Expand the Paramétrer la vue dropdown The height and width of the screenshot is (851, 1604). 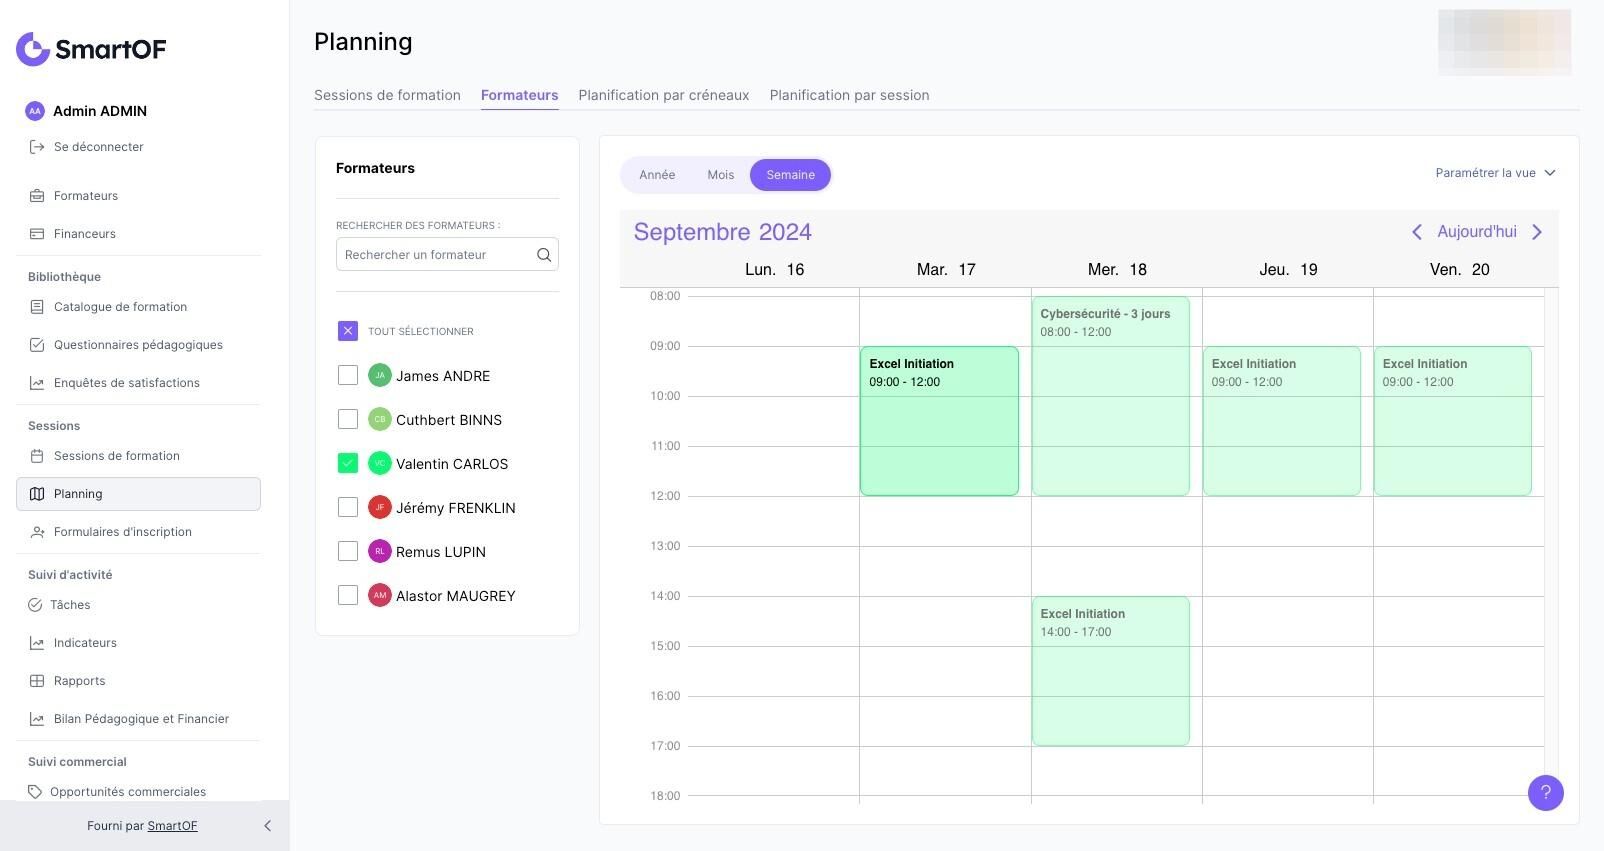pos(1495,173)
